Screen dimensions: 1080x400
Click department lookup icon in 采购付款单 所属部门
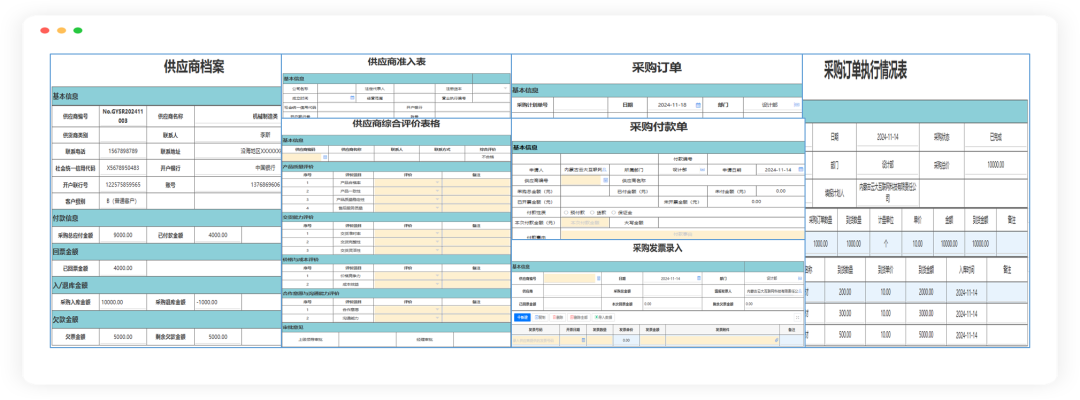click(703, 169)
